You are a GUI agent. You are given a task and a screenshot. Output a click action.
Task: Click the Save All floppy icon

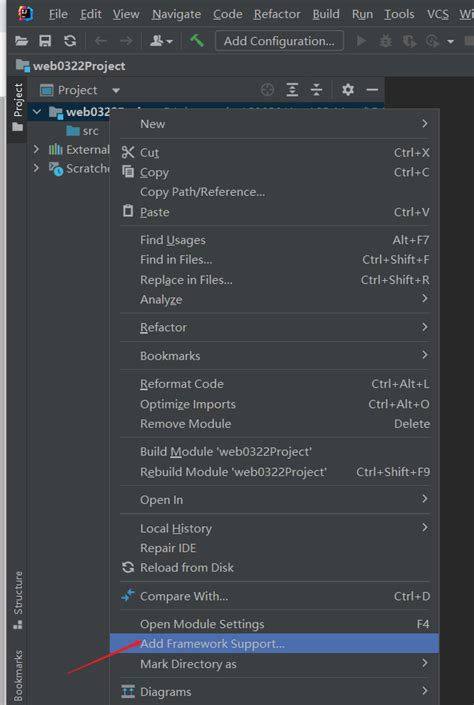tap(45, 41)
